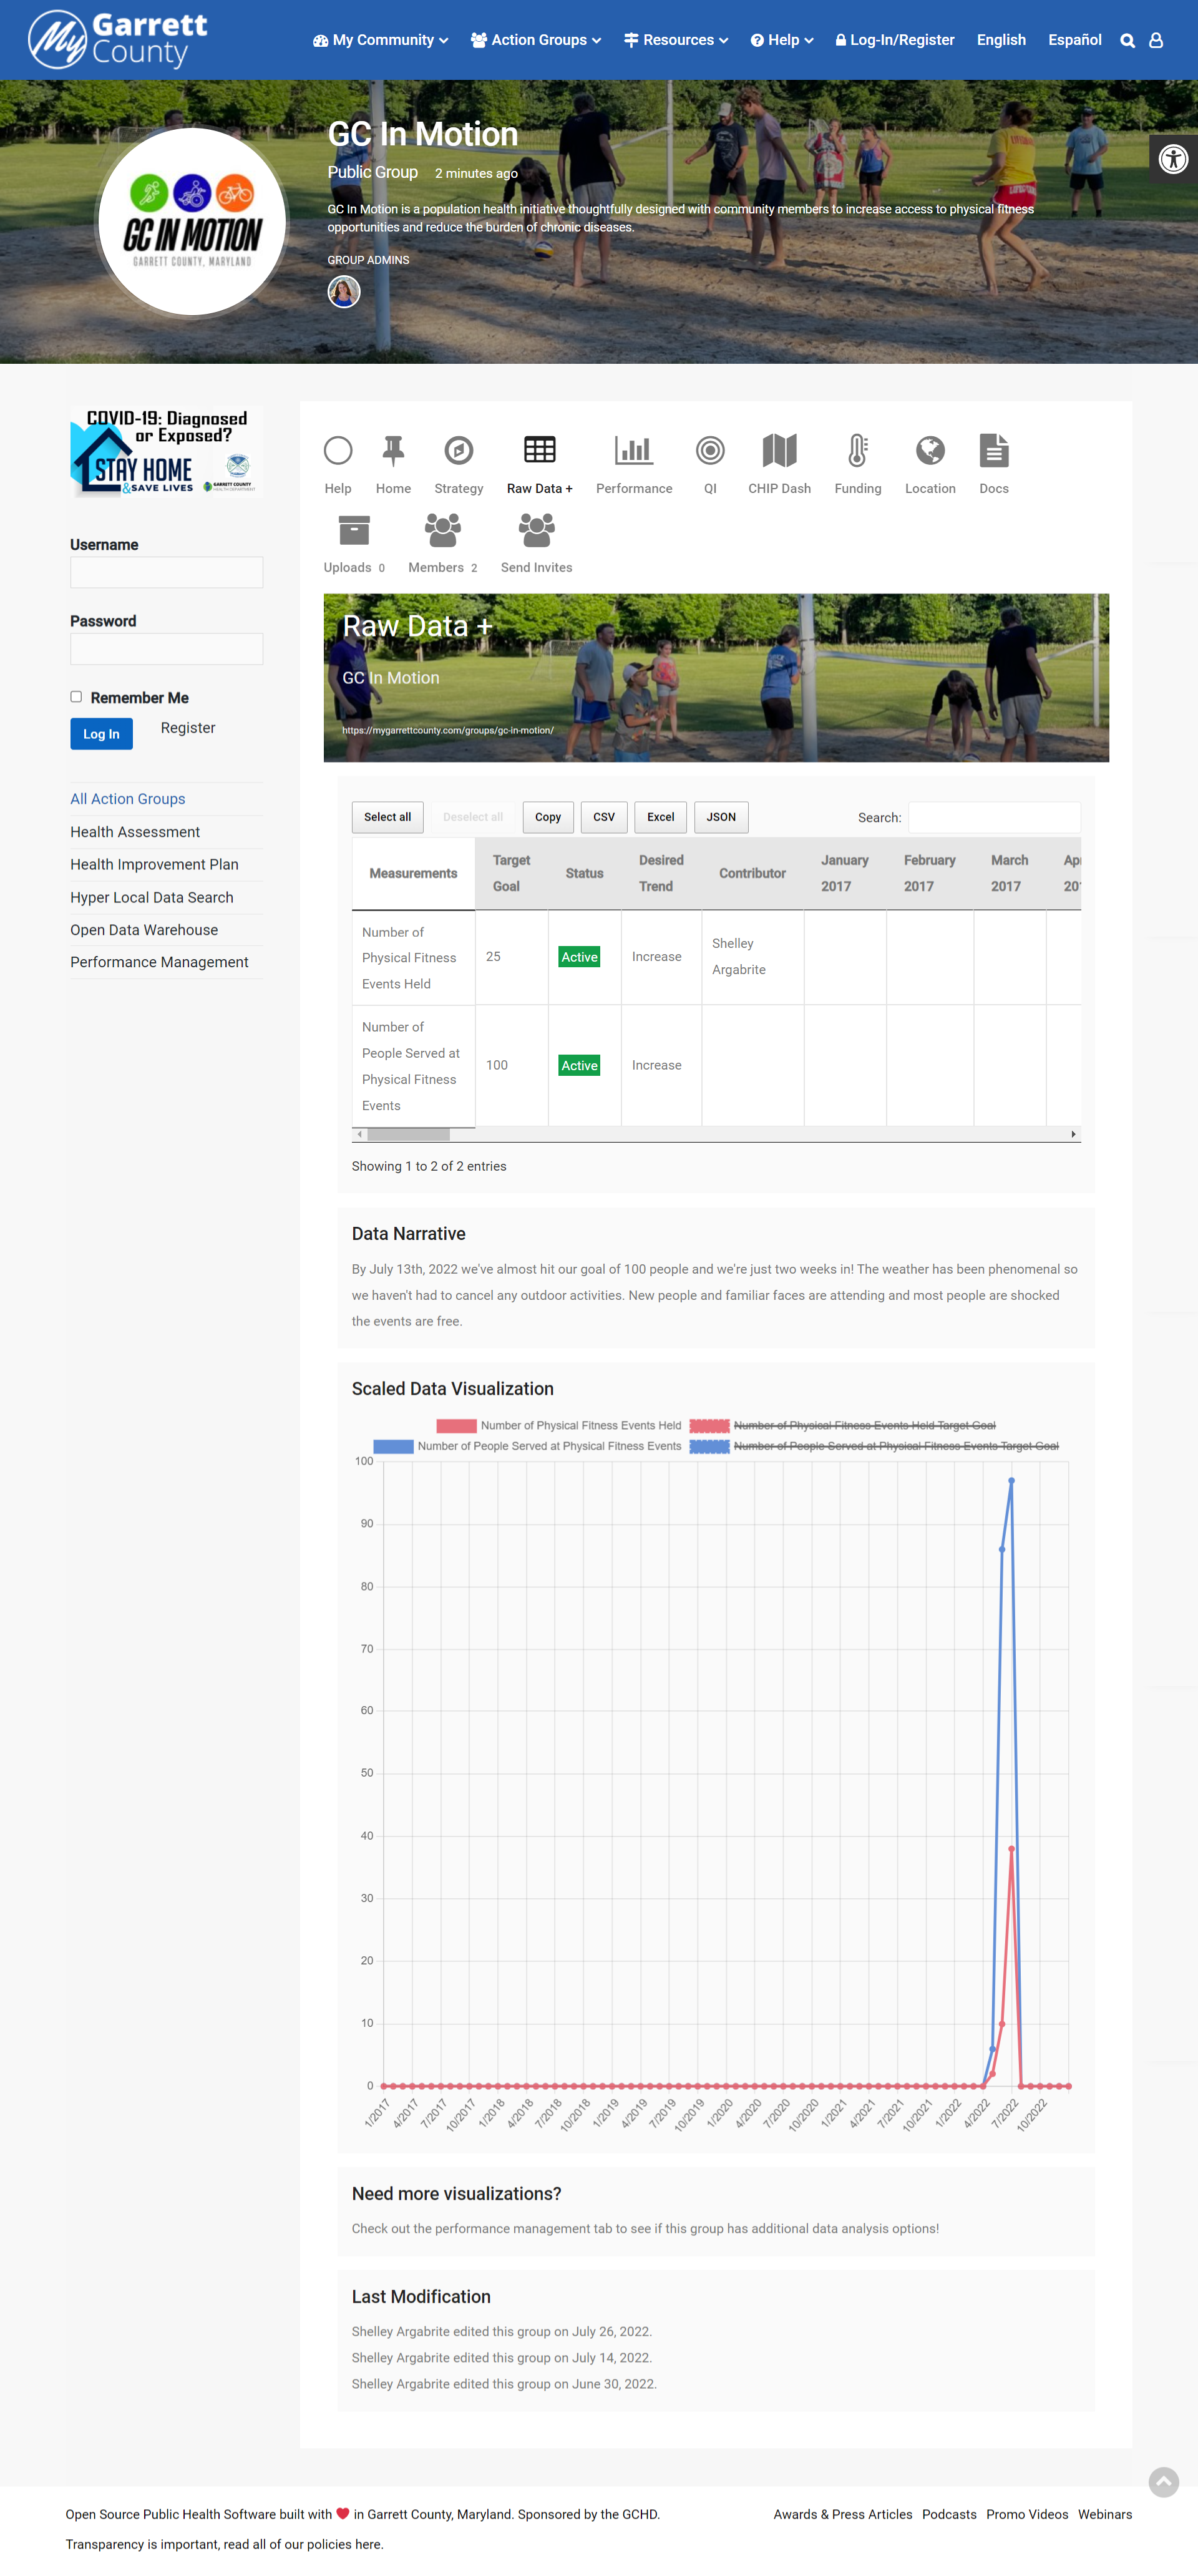Open Log-In/Register in the top menu
This screenshot has width=1198, height=2576.
pyautogui.click(x=895, y=40)
